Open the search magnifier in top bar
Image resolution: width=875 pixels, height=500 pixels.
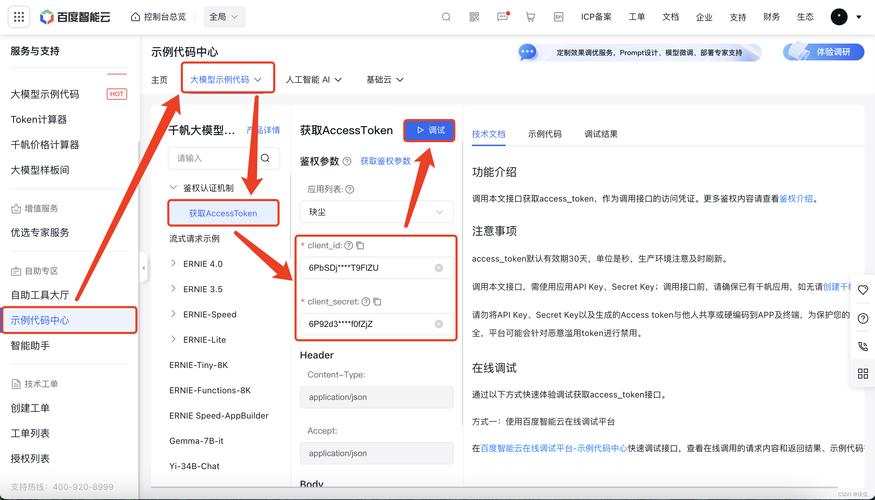coord(446,17)
